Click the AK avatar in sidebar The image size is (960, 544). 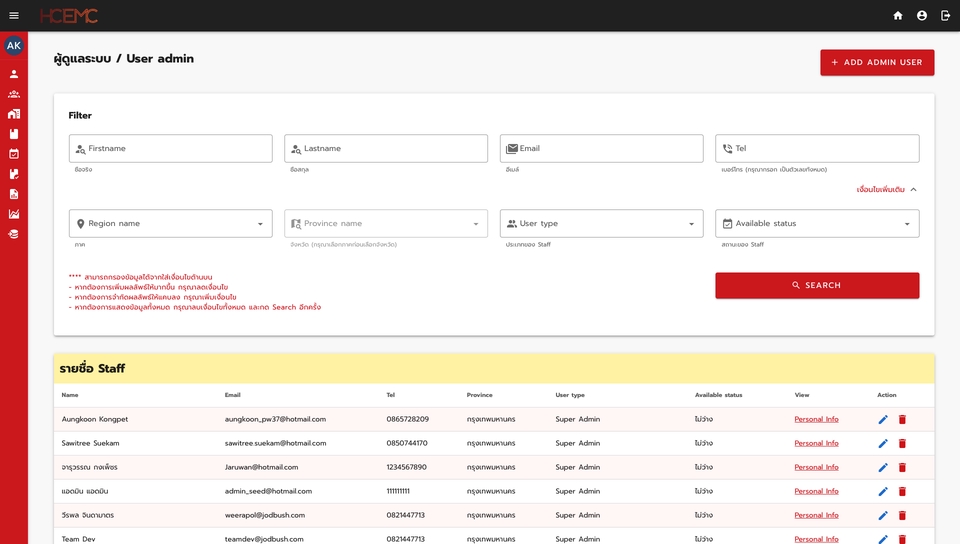13,45
